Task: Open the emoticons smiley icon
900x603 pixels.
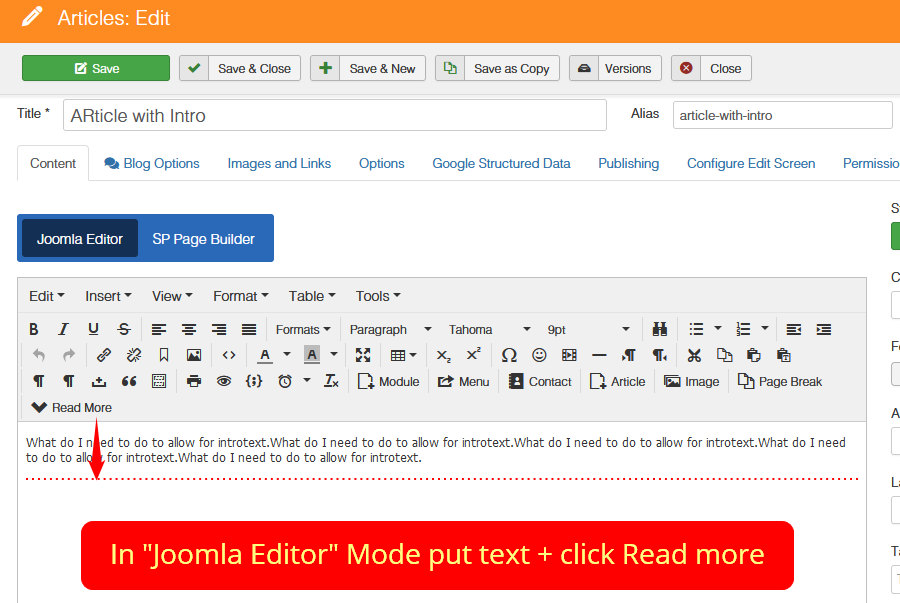Action: click(539, 355)
